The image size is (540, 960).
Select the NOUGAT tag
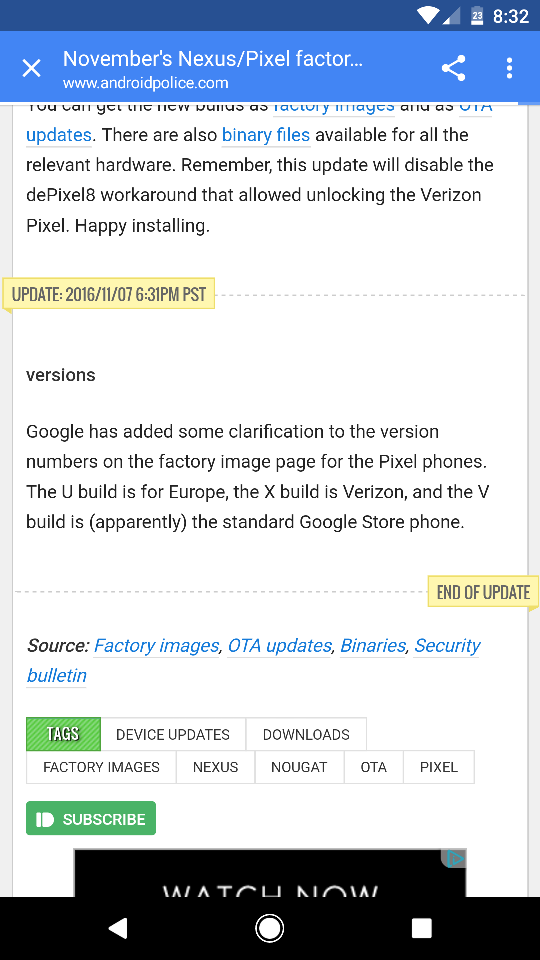(299, 767)
